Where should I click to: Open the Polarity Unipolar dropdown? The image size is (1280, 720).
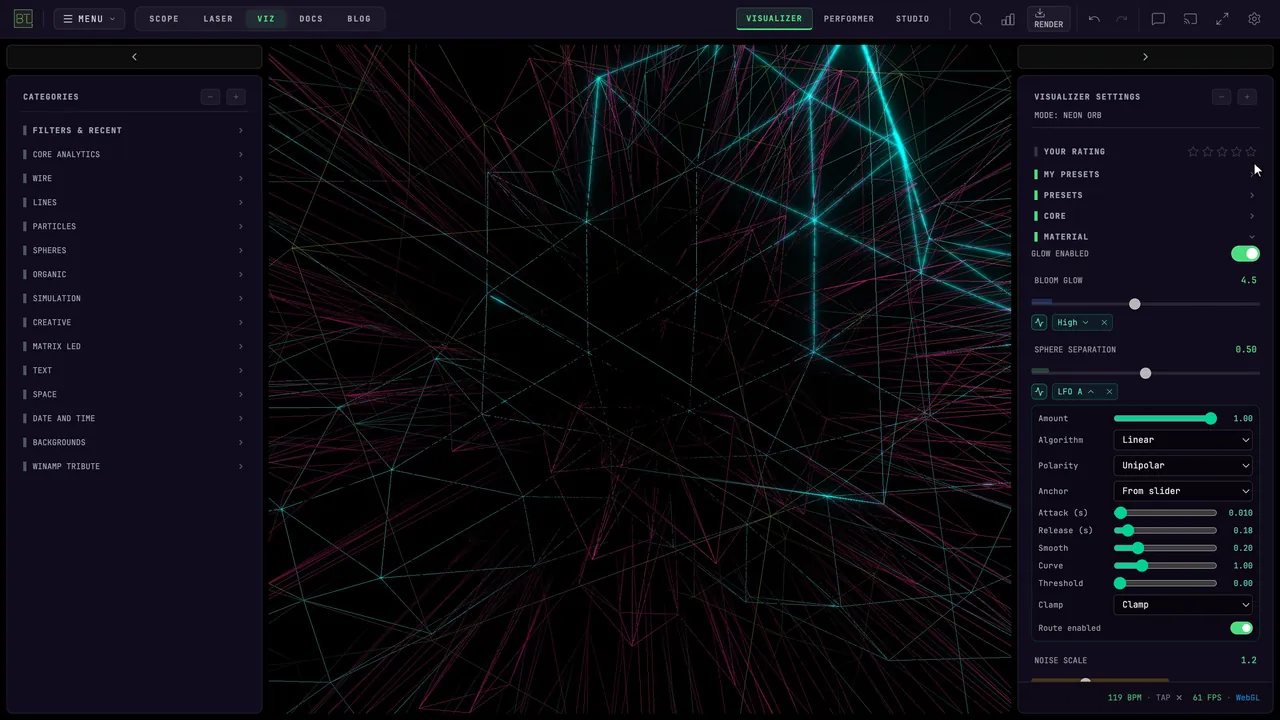click(x=1184, y=465)
